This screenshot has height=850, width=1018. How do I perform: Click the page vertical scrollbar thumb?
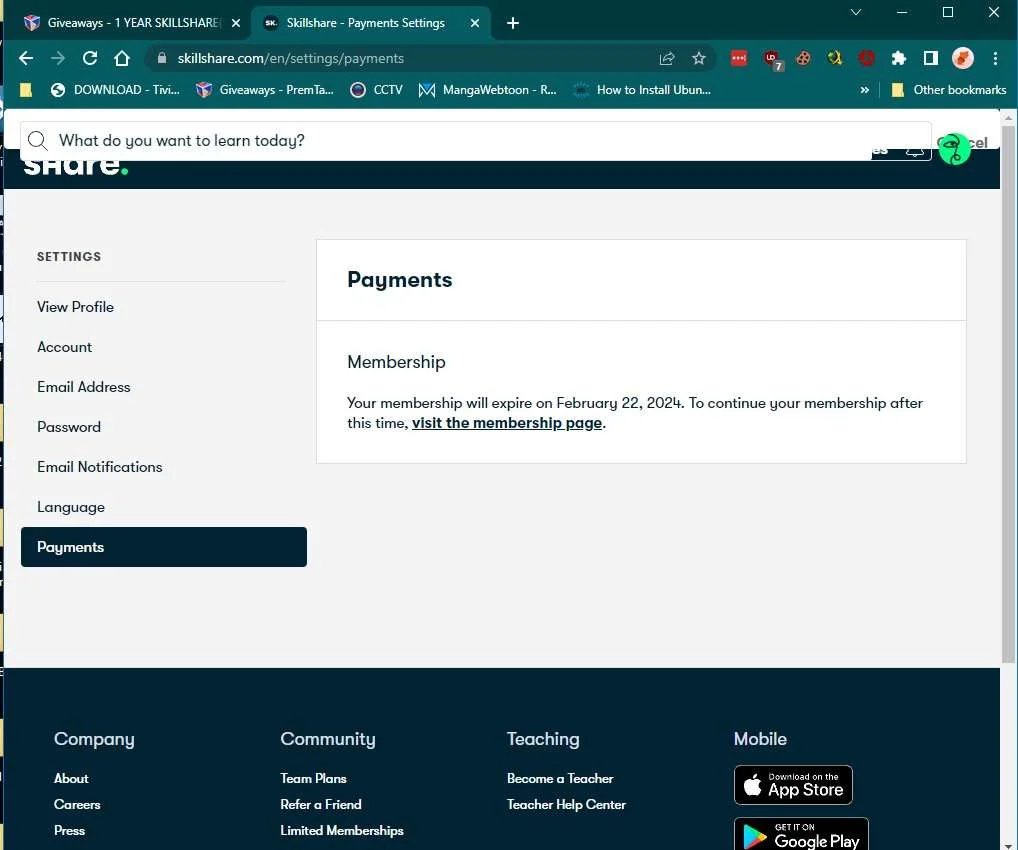tap(1008, 395)
